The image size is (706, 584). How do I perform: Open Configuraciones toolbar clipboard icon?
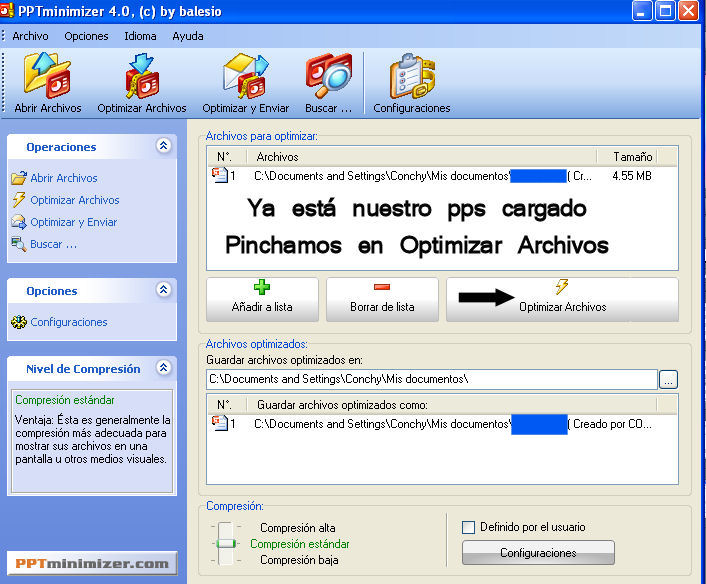click(x=412, y=76)
